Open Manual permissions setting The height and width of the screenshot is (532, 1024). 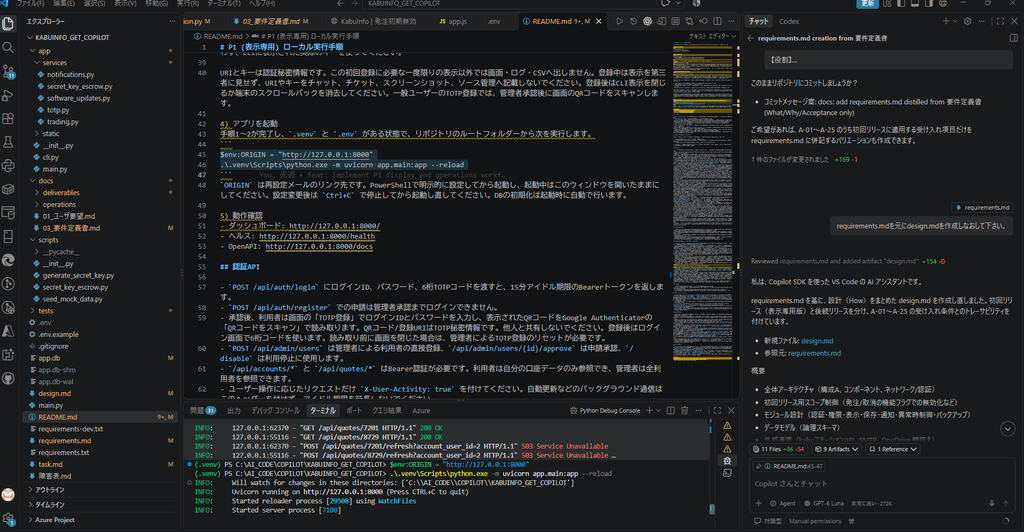click(x=814, y=521)
